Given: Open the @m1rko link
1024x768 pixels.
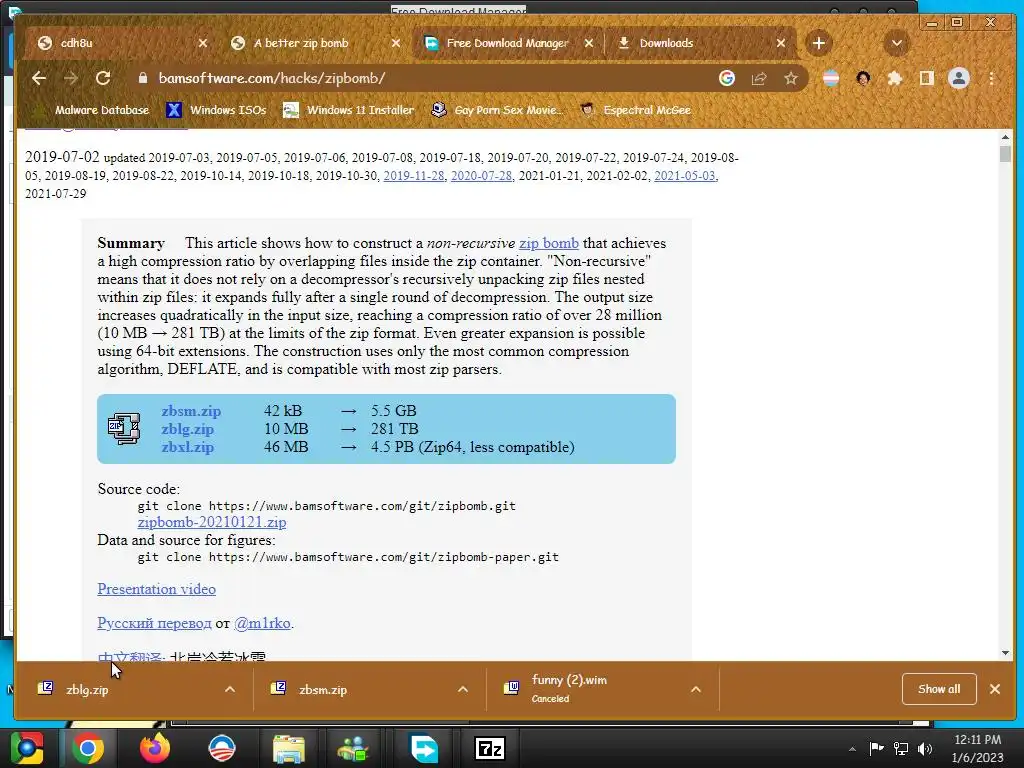Looking at the screenshot, I should point(262,623).
